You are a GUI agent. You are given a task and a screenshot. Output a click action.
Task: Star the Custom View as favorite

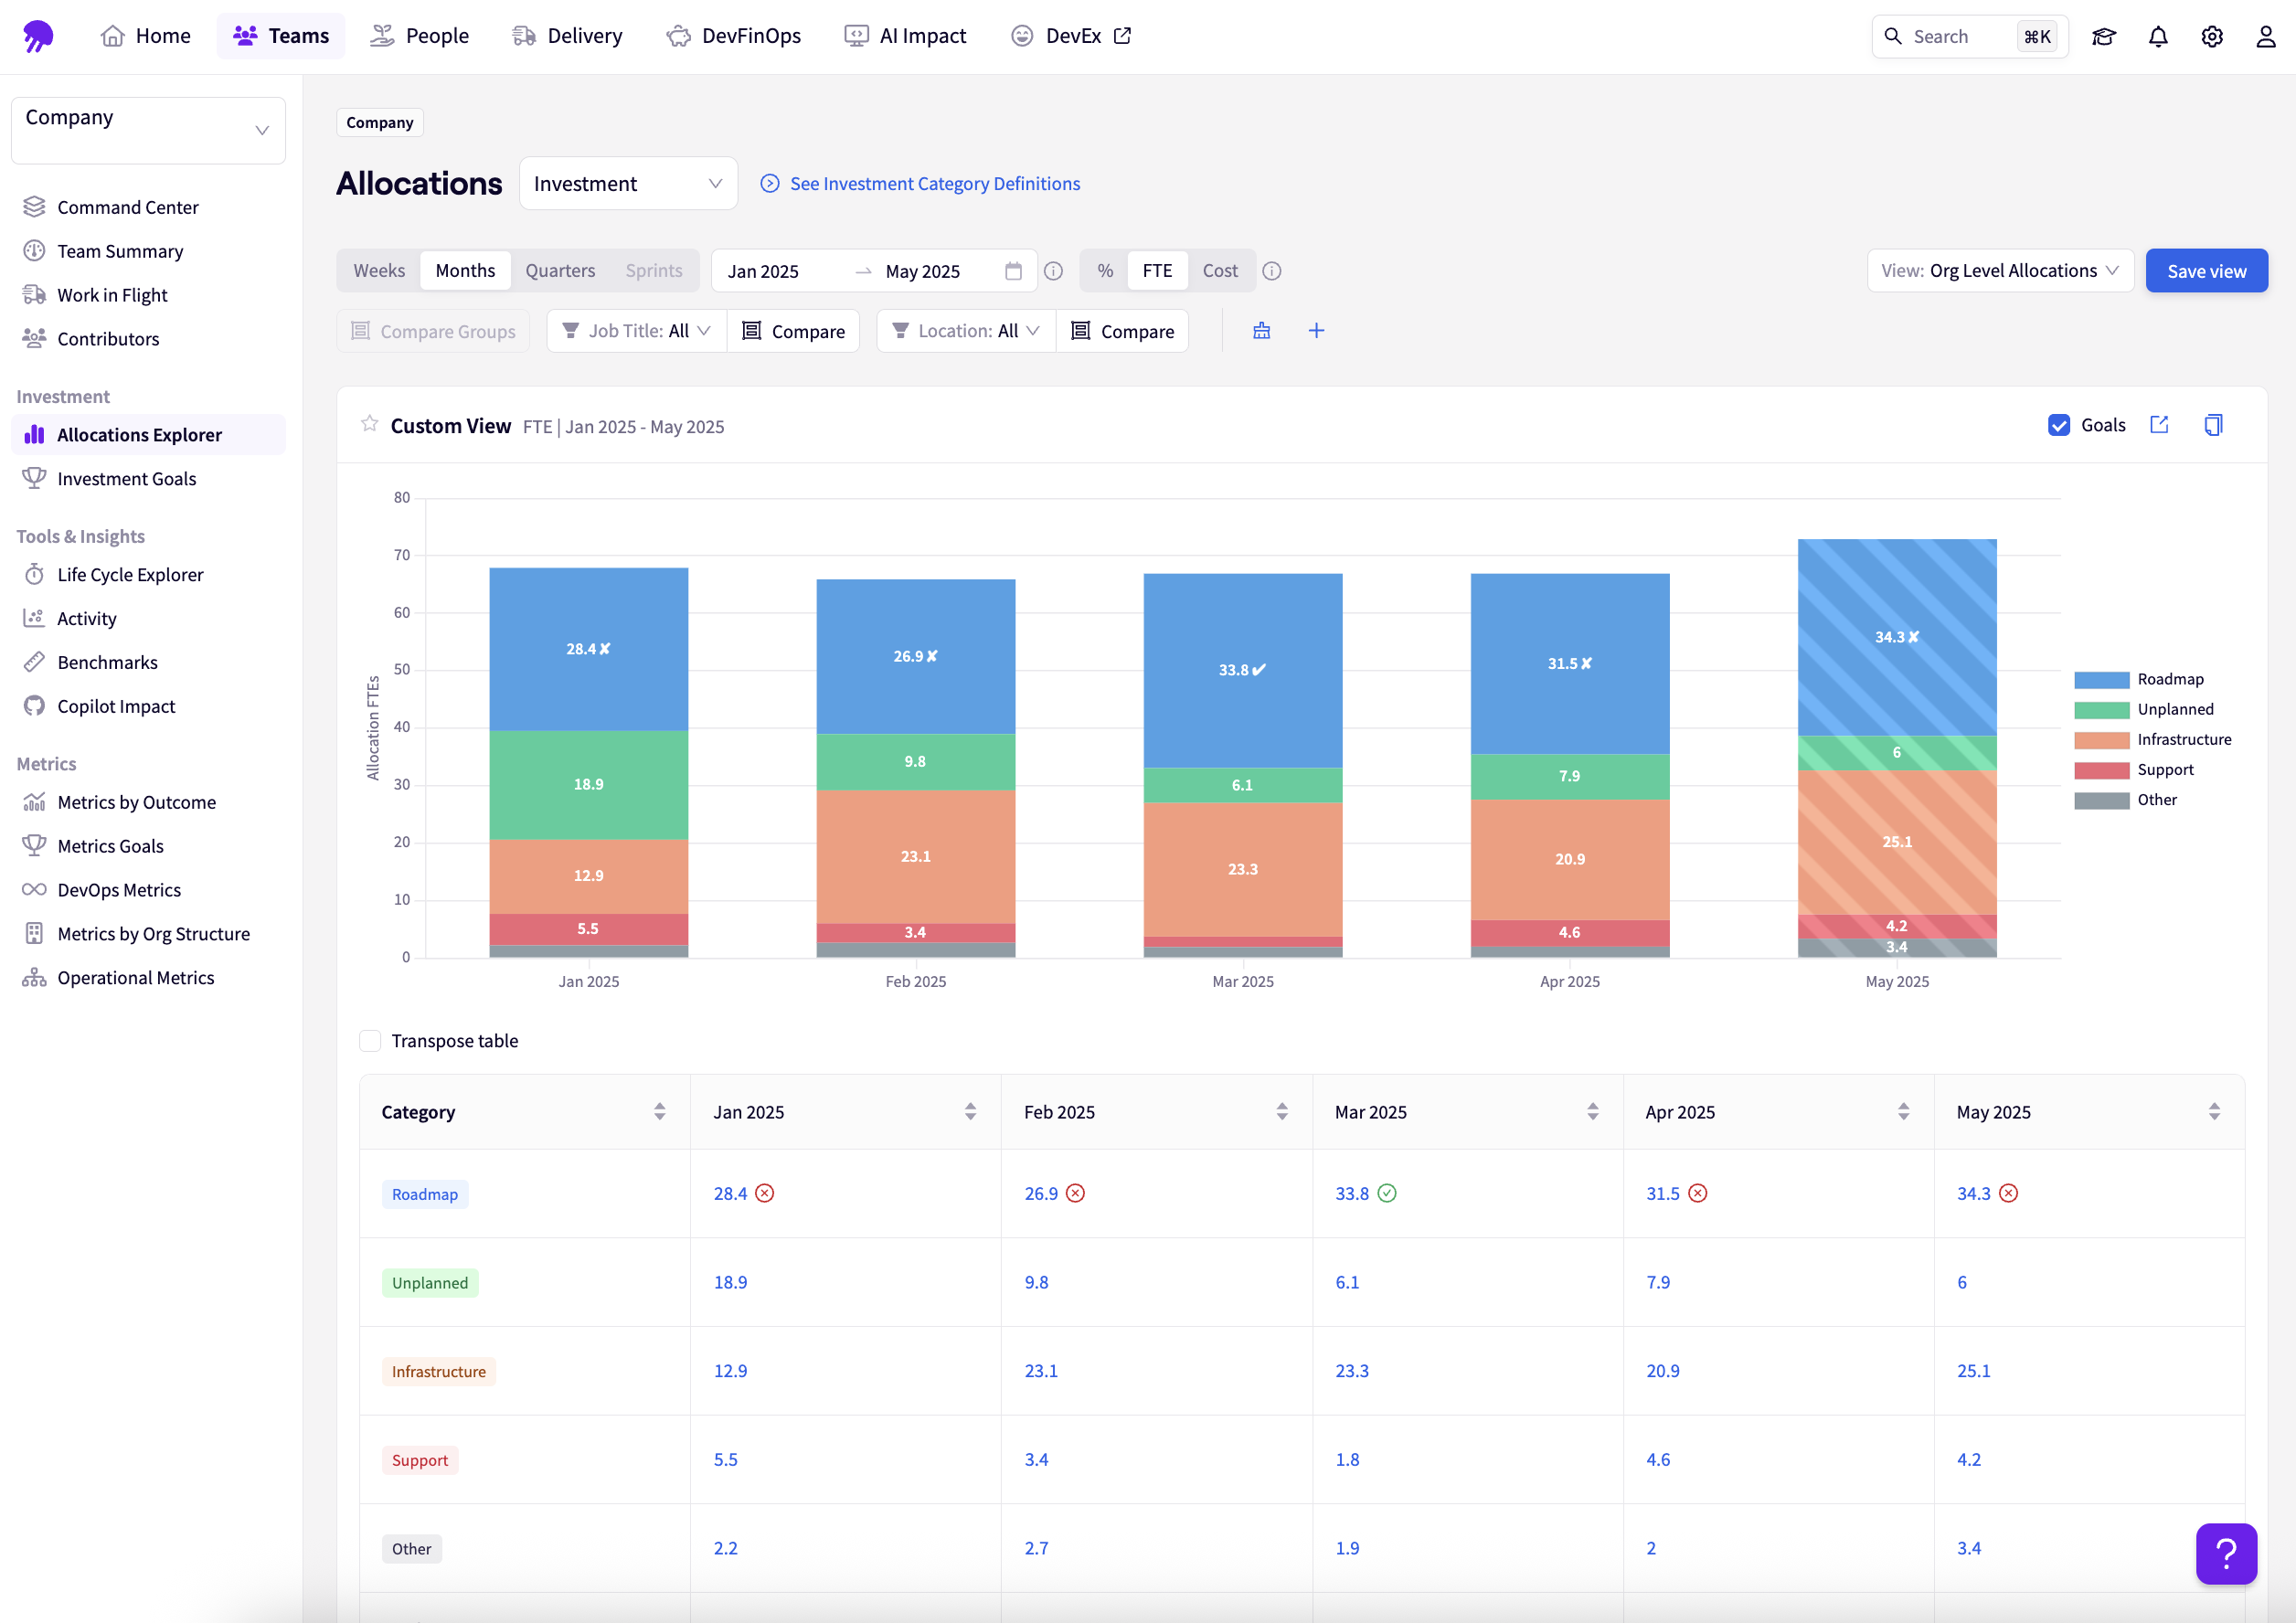369,424
